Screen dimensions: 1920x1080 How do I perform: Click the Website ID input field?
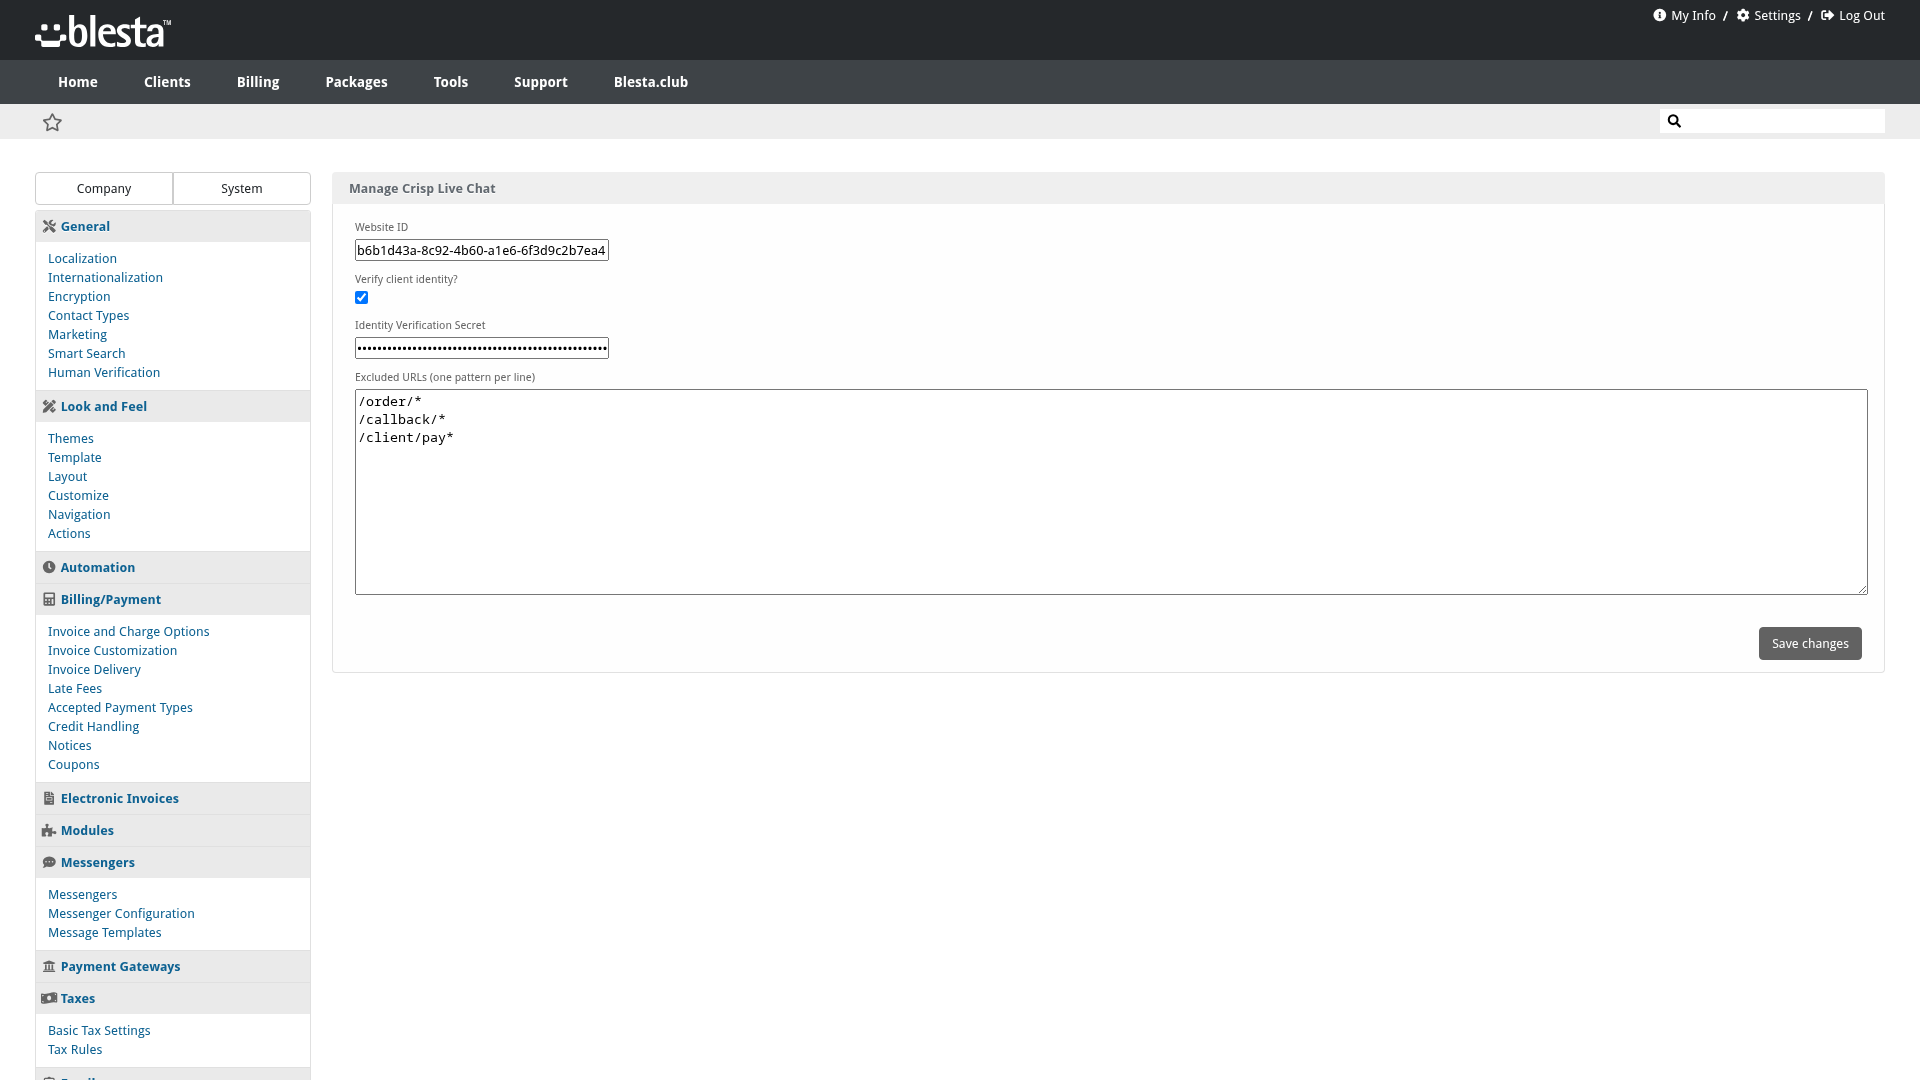tap(482, 251)
